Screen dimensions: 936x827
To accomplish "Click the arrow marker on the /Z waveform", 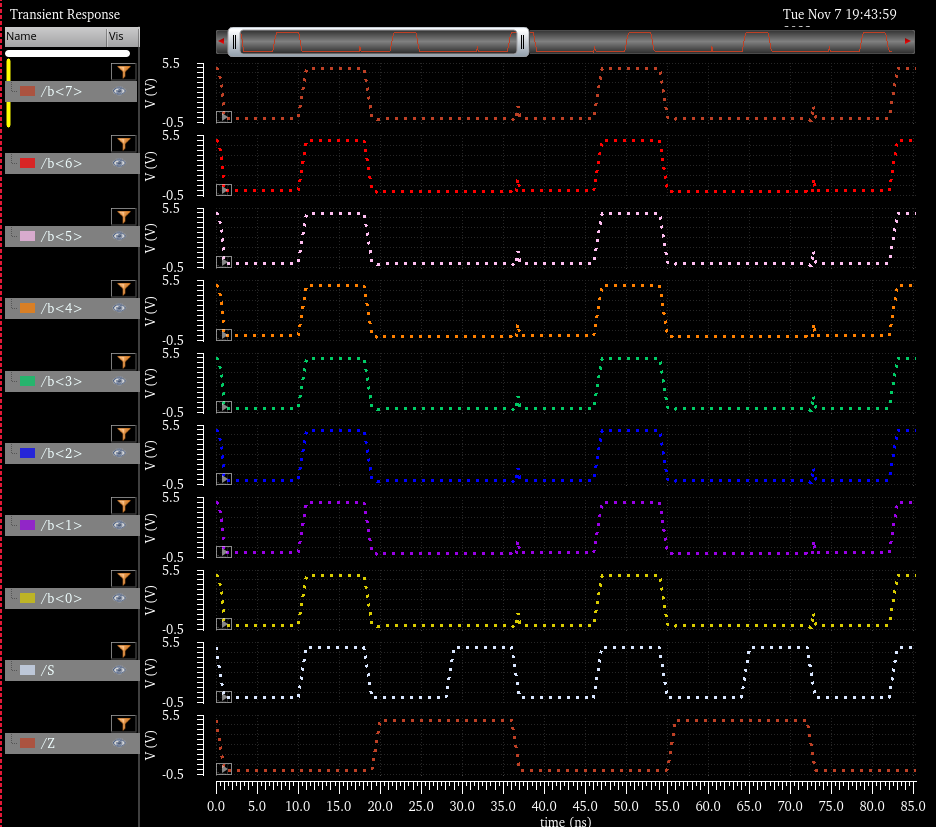I will (225, 768).
